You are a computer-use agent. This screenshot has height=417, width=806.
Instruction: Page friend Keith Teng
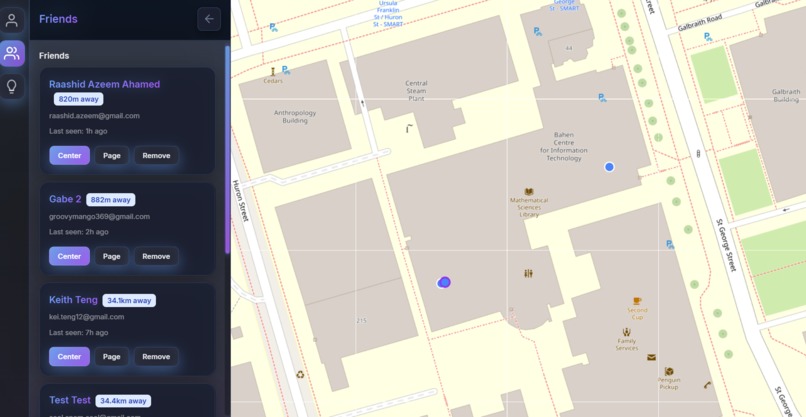(112, 356)
